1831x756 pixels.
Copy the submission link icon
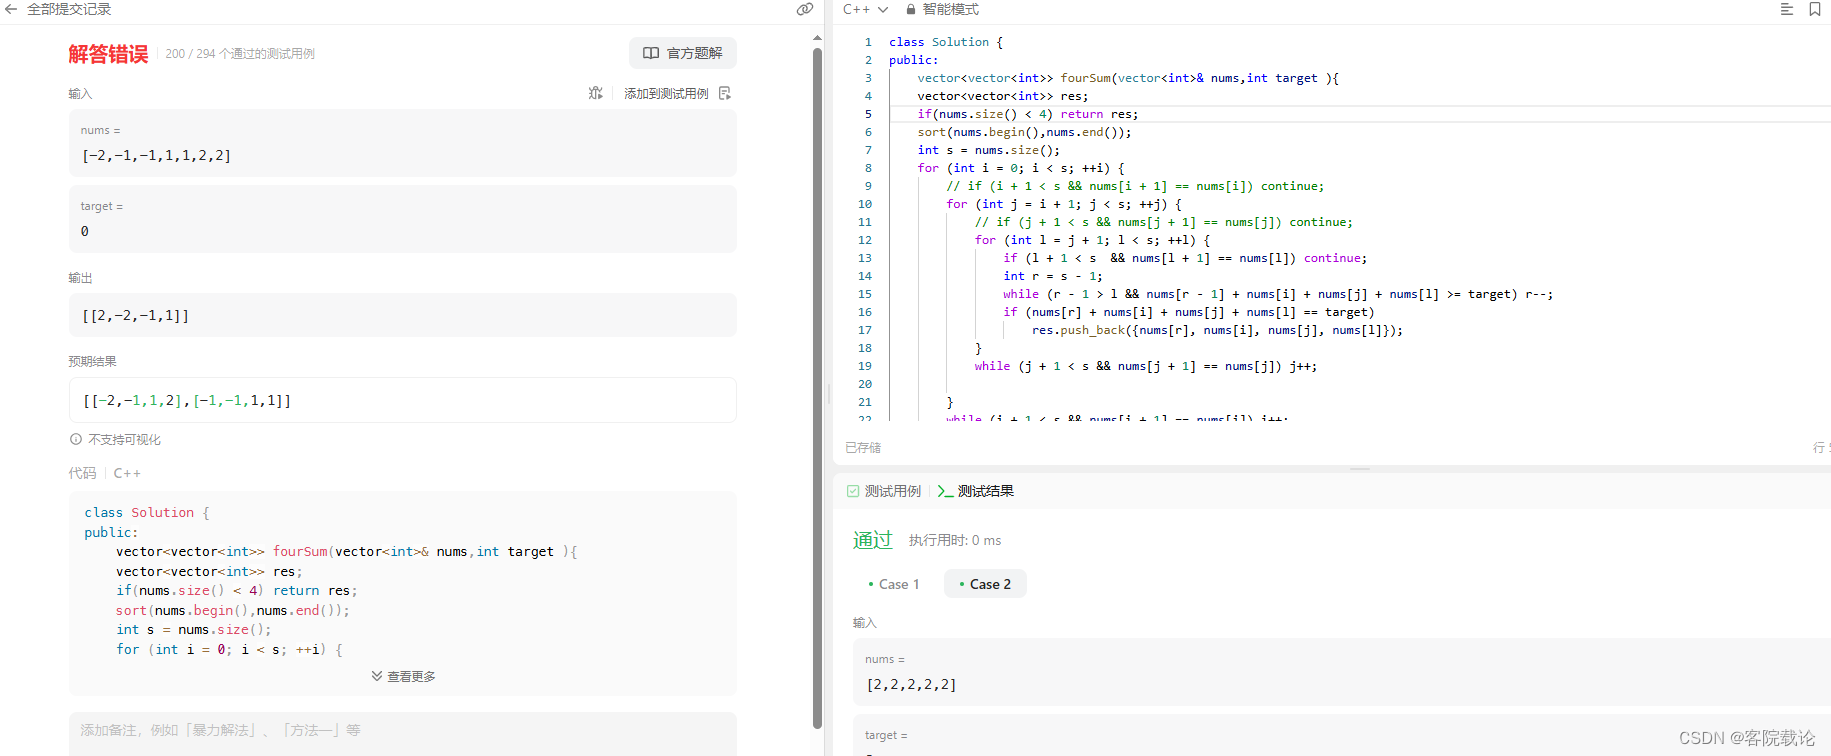805,9
